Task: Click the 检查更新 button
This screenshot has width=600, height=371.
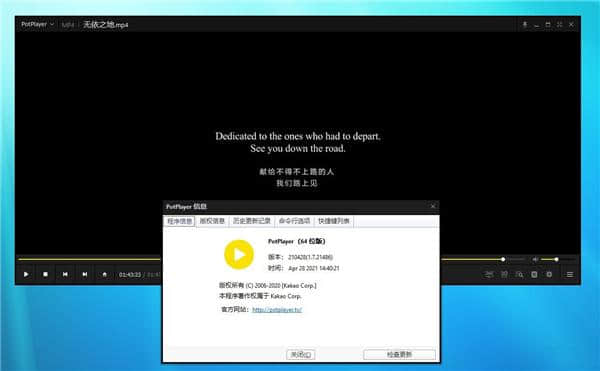Action: [399, 355]
